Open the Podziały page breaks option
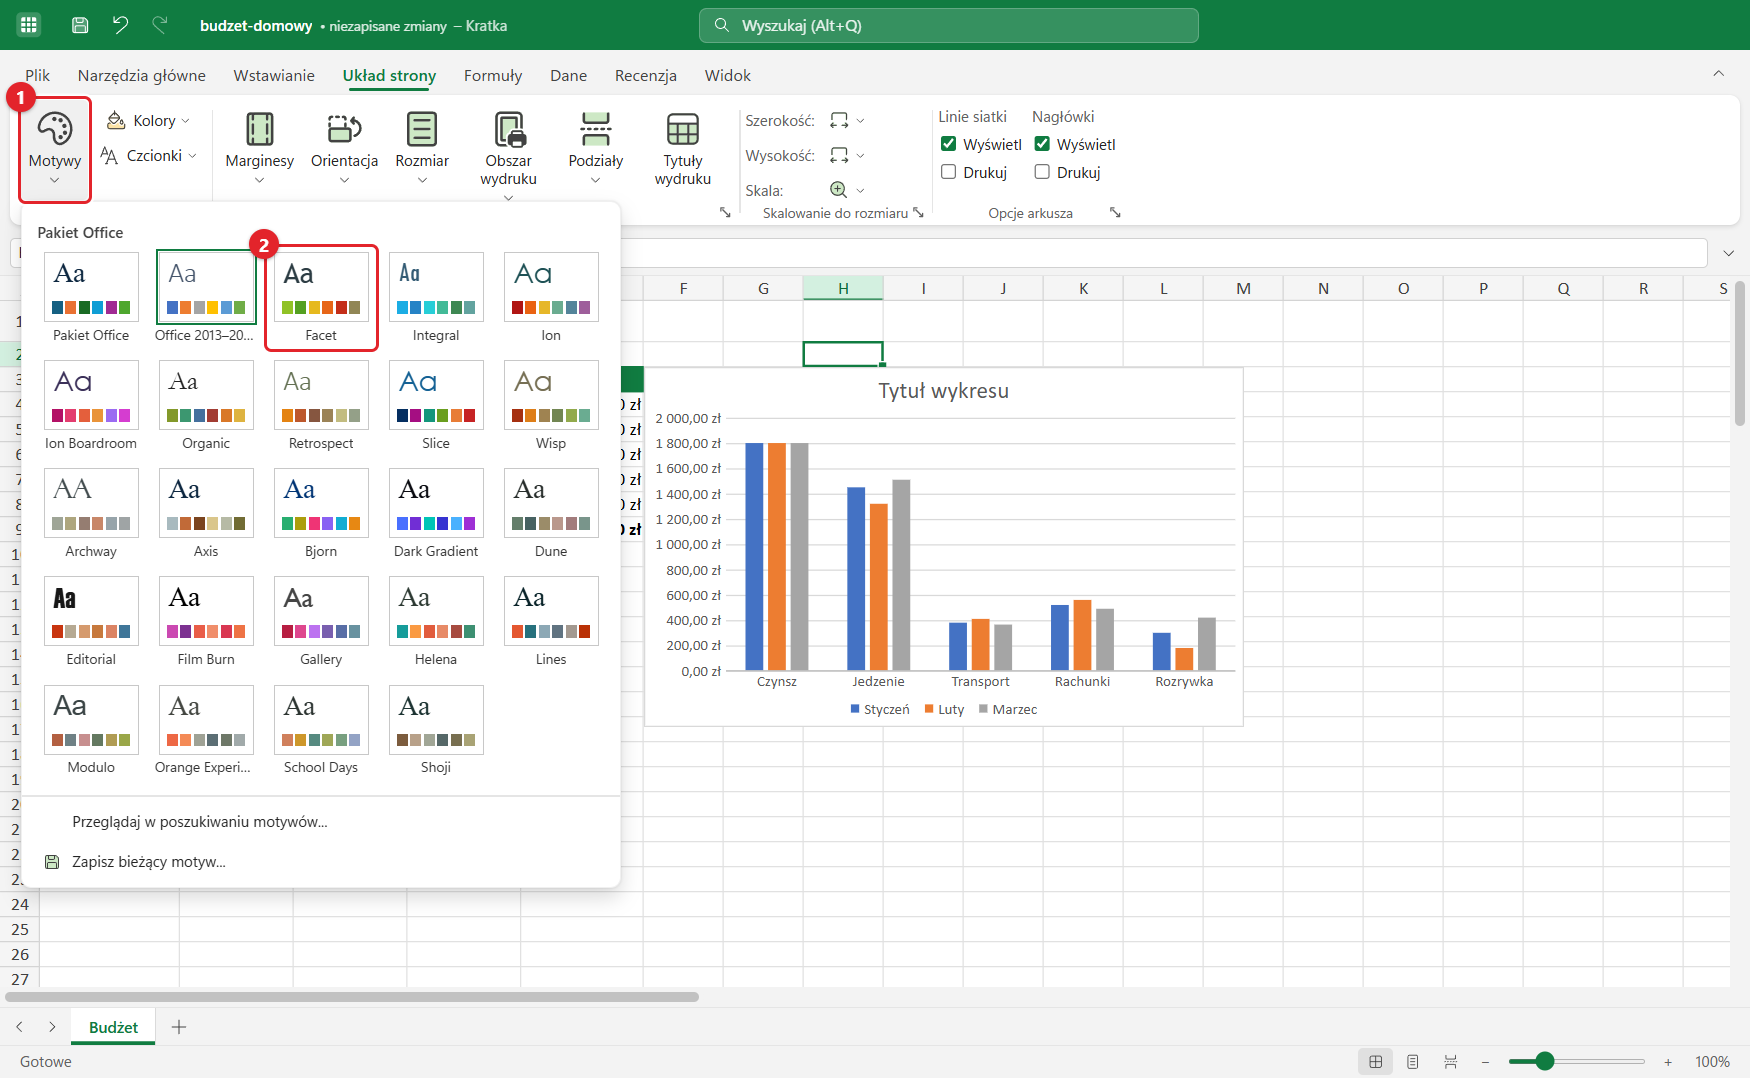Viewport: 1750px width, 1078px height. tap(596, 149)
